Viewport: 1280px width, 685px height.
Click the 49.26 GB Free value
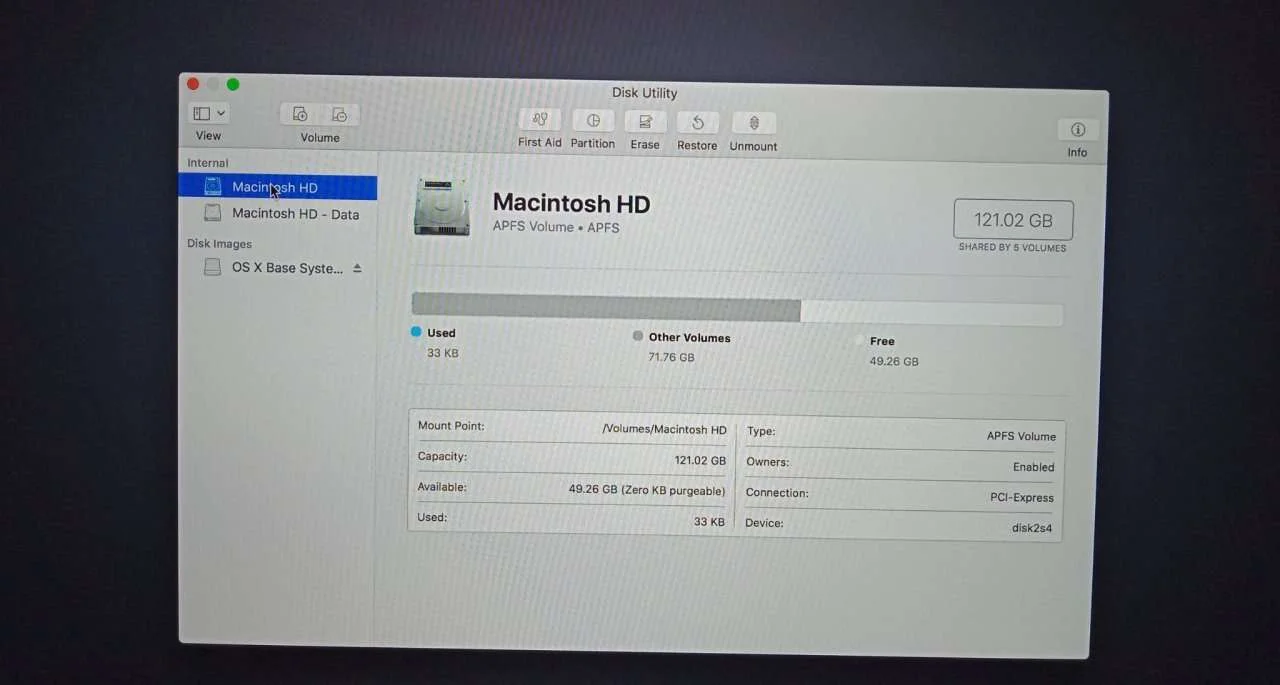(x=894, y=361)
